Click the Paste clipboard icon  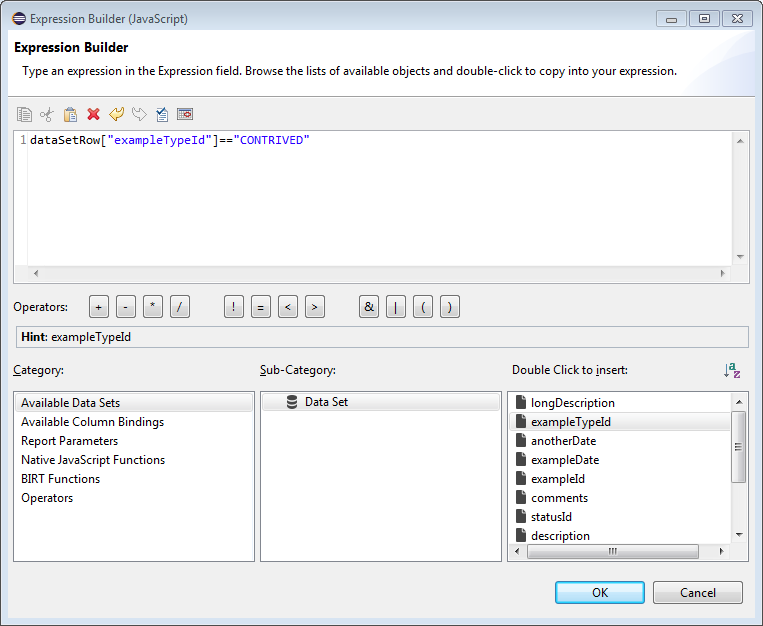[70, 114]
